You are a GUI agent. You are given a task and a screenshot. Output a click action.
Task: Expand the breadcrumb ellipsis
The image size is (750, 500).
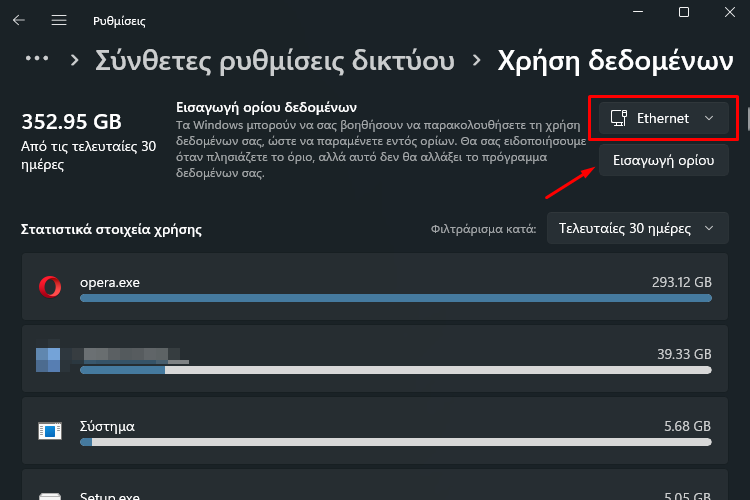click(37, 58)
